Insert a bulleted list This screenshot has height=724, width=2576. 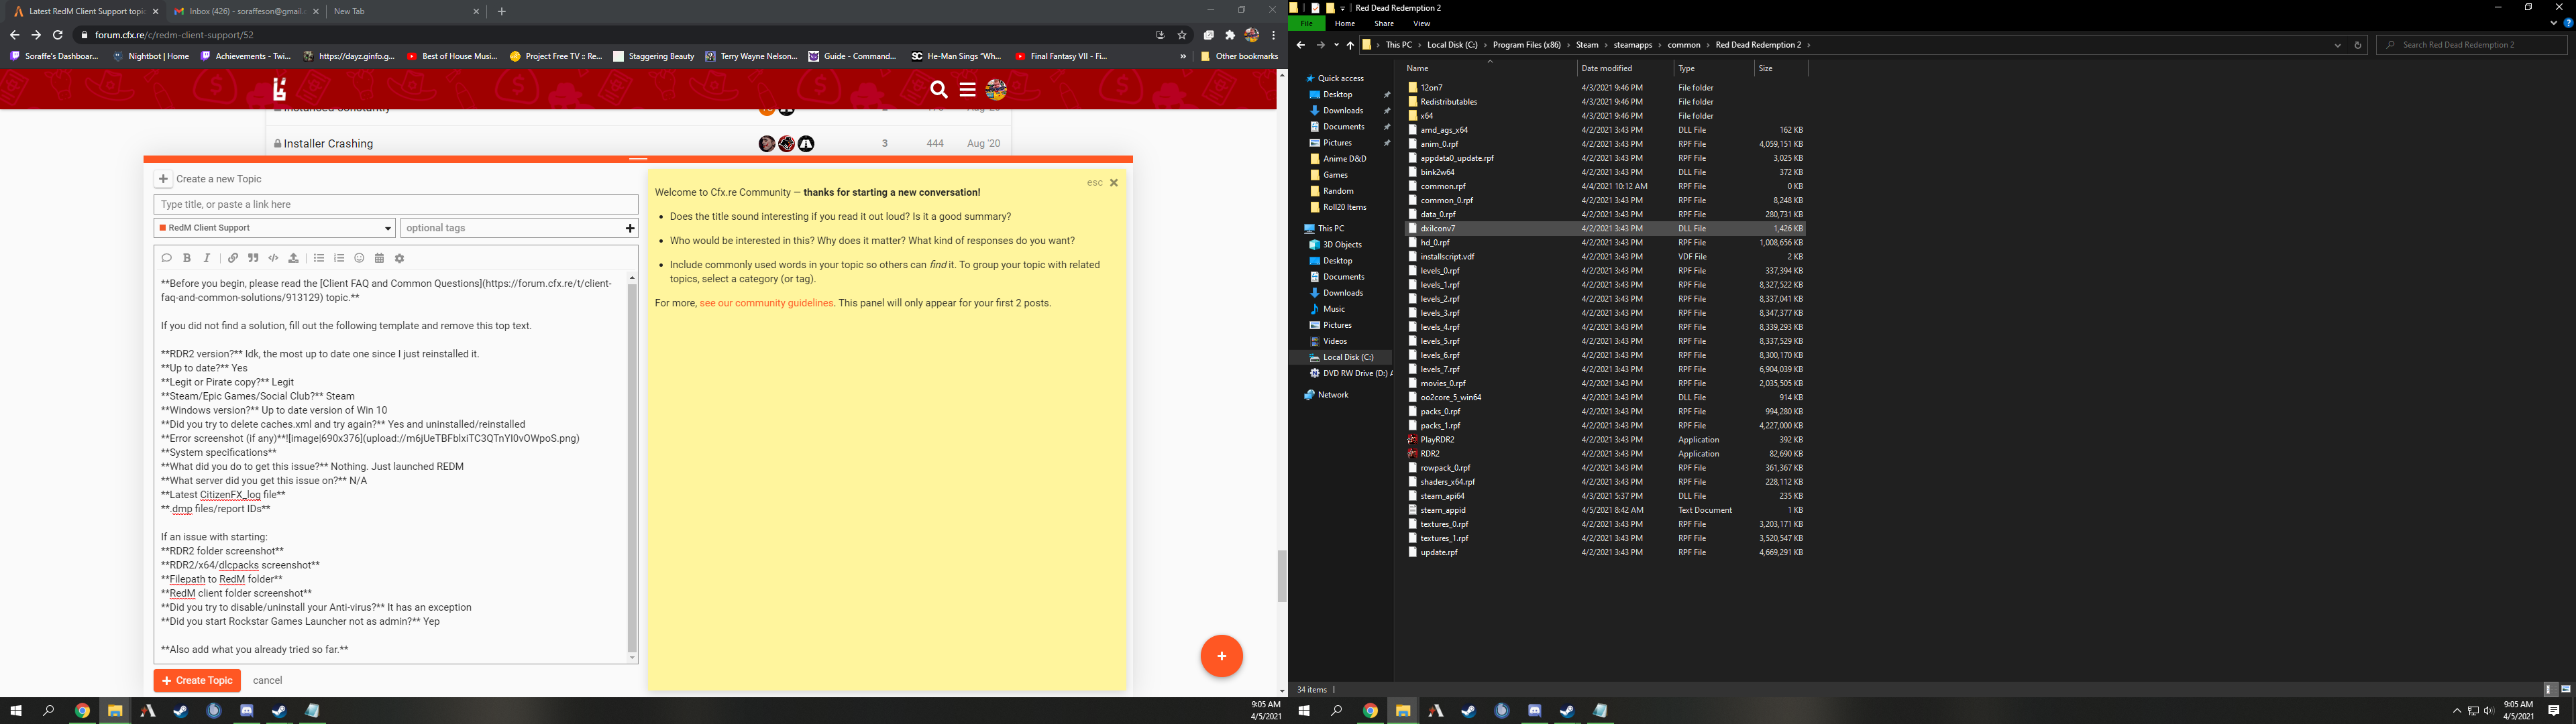pyautogui.click(x=319, y=258)
